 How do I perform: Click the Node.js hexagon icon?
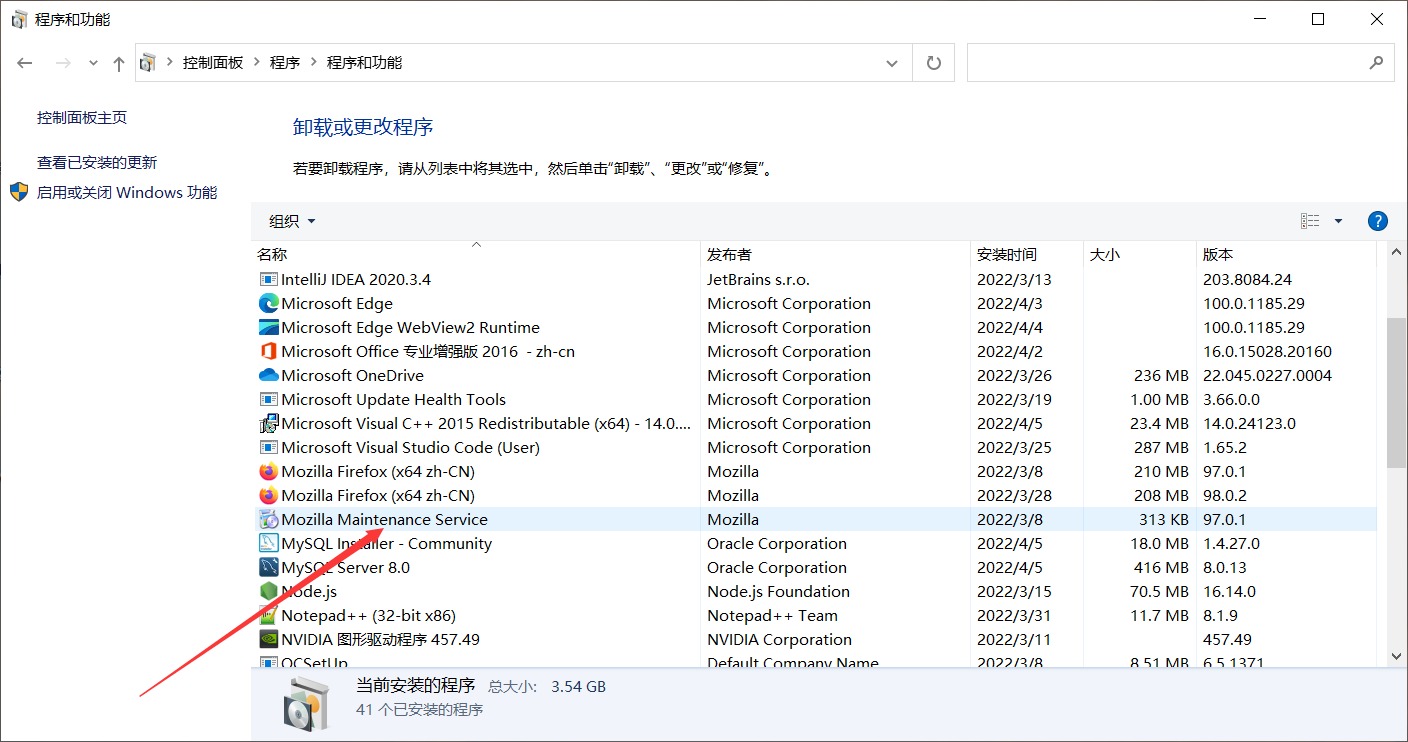coord(268,592)
